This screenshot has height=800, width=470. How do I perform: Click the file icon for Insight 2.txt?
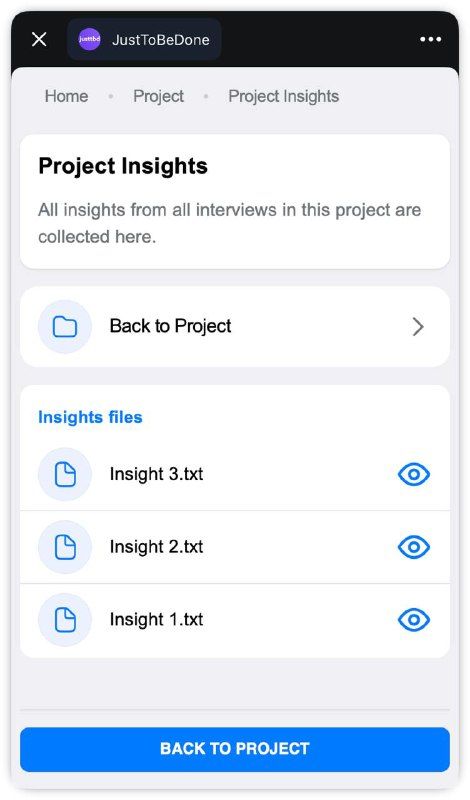pyautogui.click(x=65, y=547)
